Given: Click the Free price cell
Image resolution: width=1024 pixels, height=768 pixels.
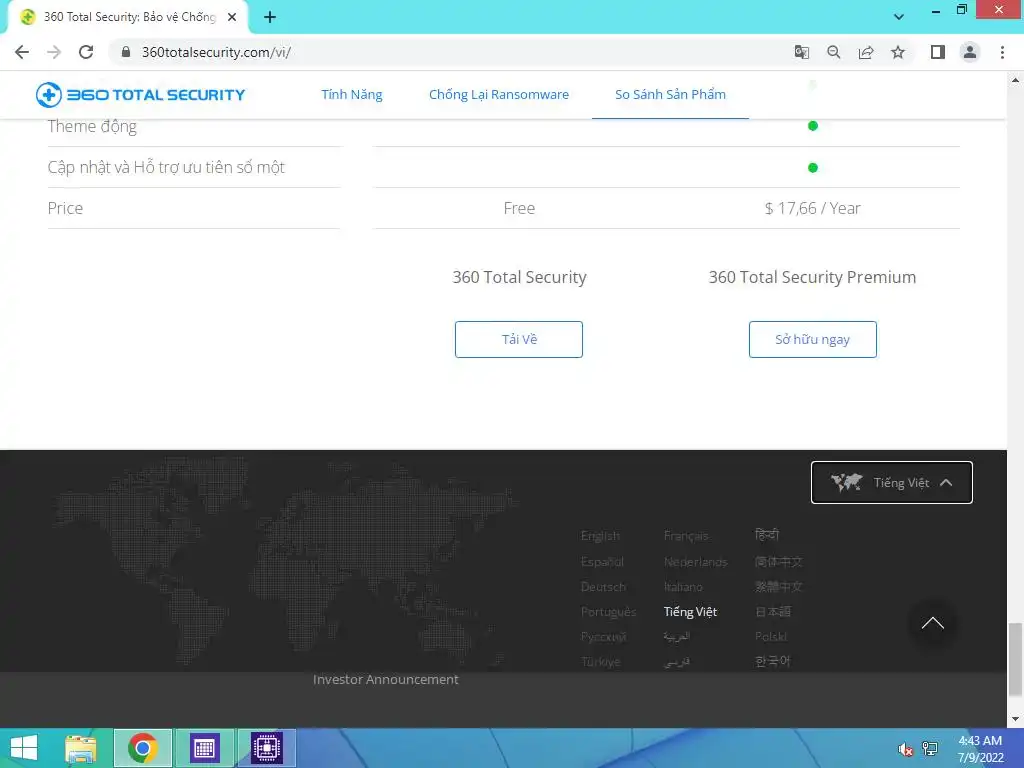Looking at the screenshot, I should click(x=519, y=208).
